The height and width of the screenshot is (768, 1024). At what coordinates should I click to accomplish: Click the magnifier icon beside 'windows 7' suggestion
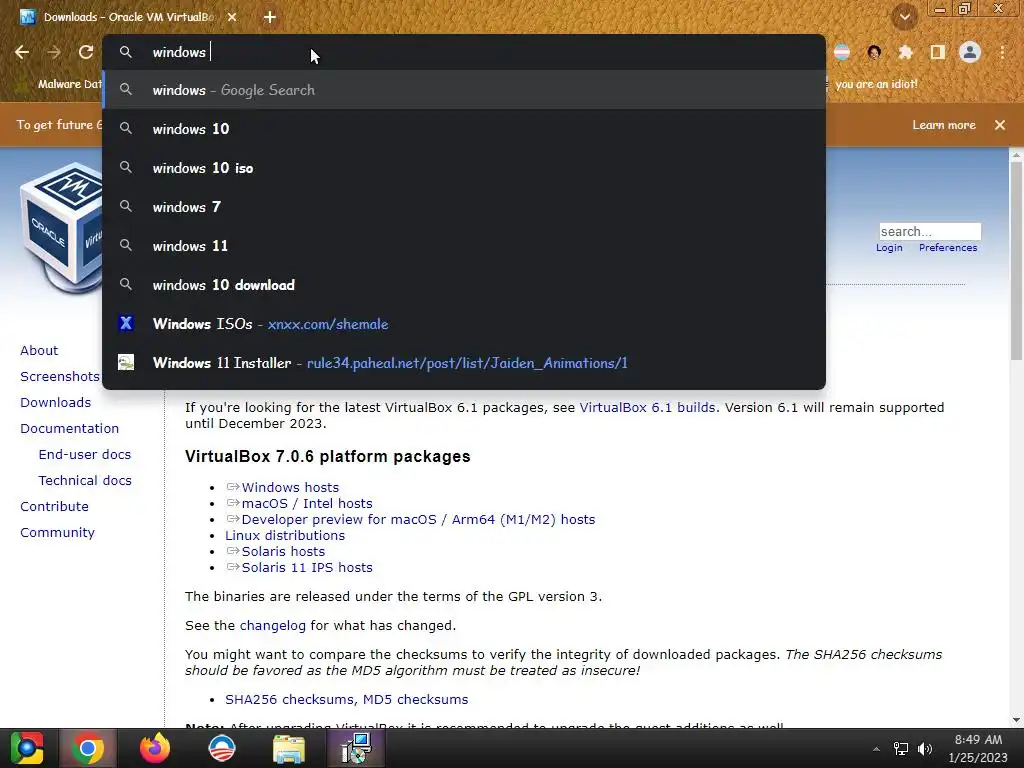[x=126, y=206]
